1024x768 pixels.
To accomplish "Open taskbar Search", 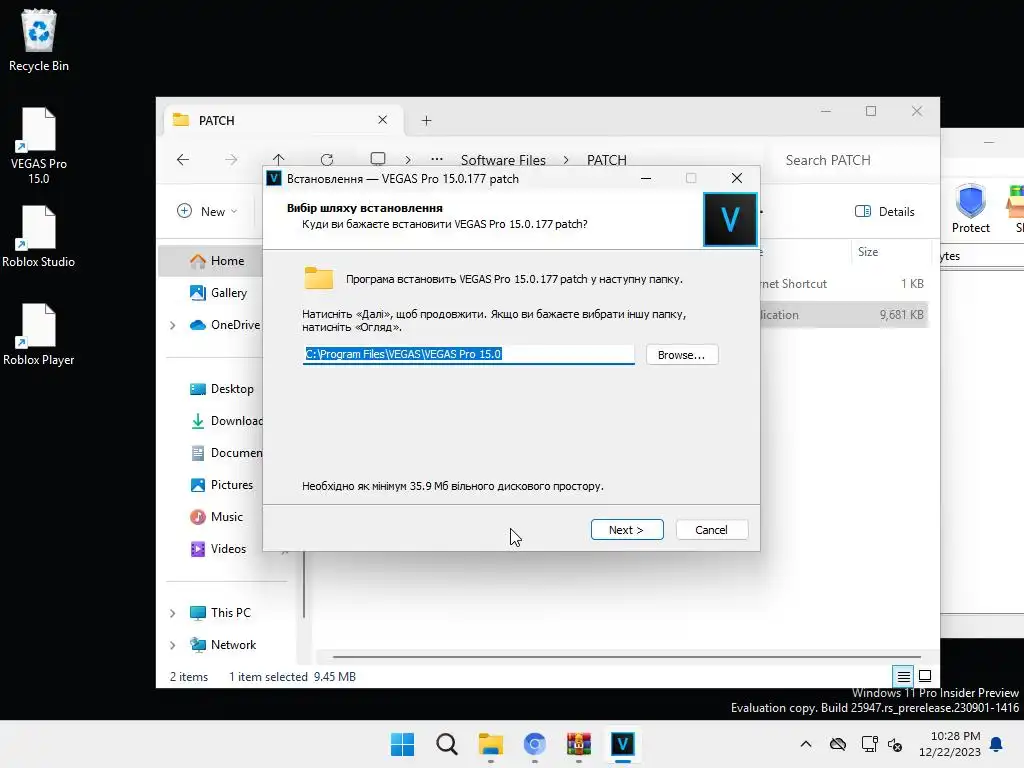I will (447, 744).
